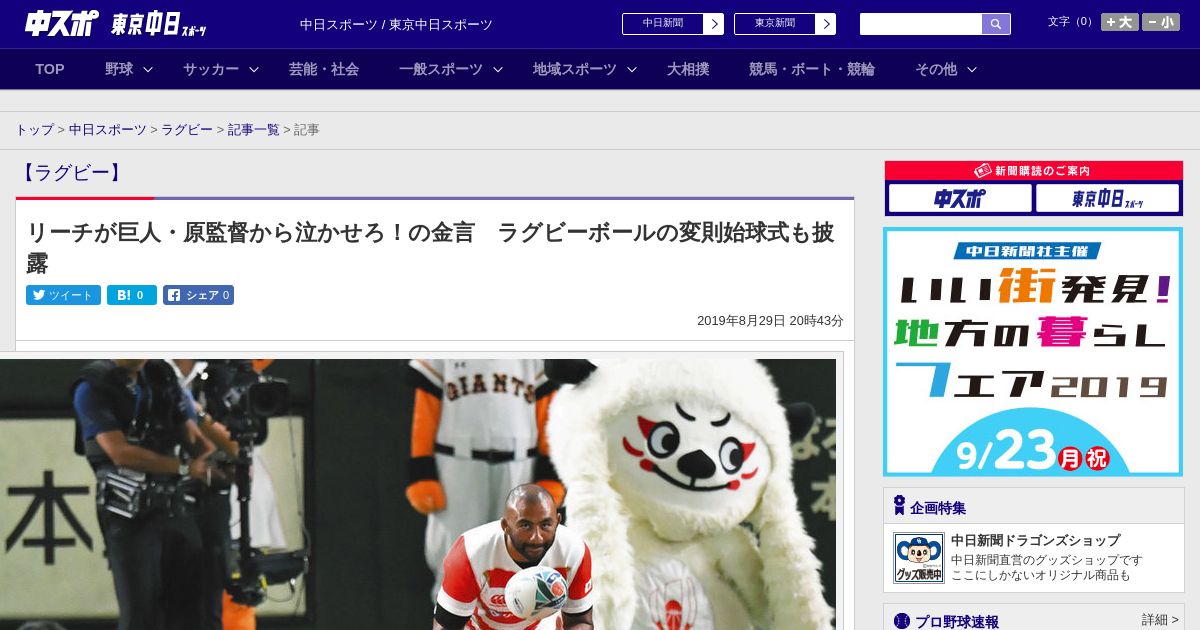Open the 東京新聞 link button

tap(785, 24)
